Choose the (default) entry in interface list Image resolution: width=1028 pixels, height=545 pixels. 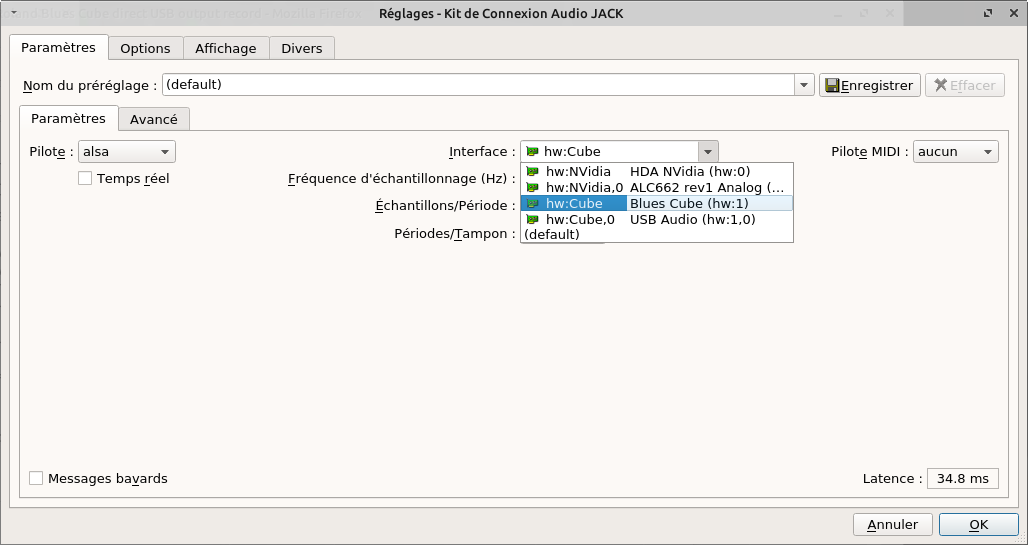point(552,235)
